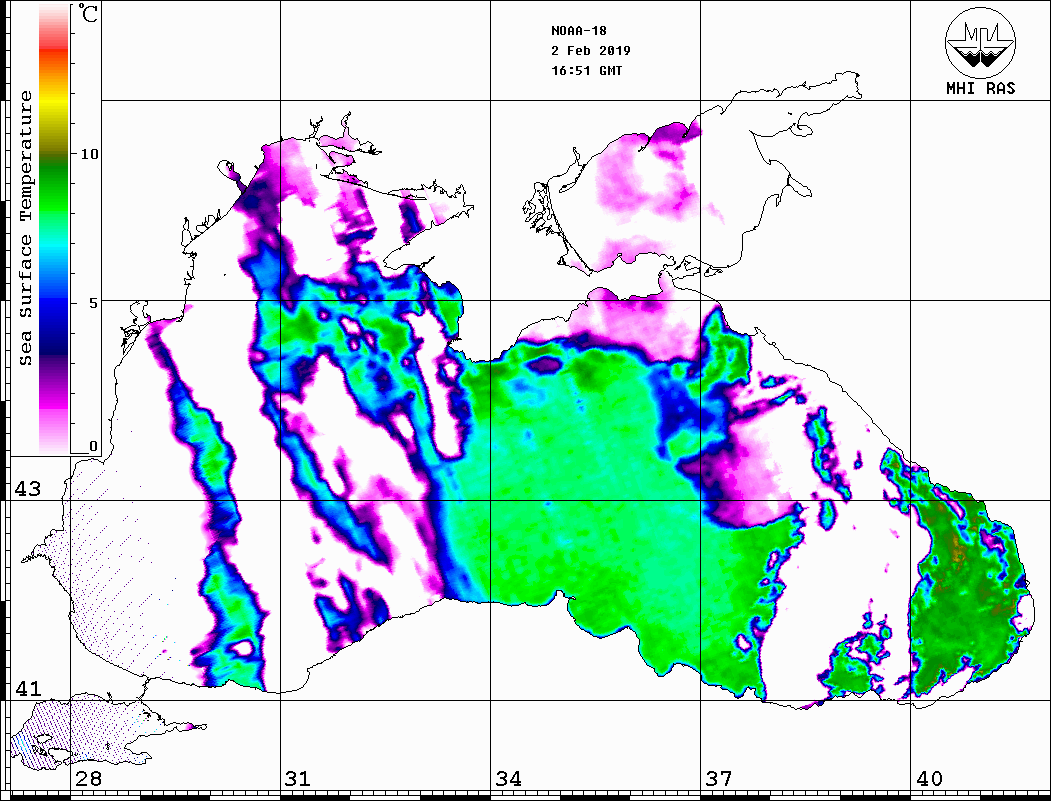The width and height of the screenshot is (1051, 801).
Task: Click the "NOAA-18" satellite label
Action: point(579,31)
